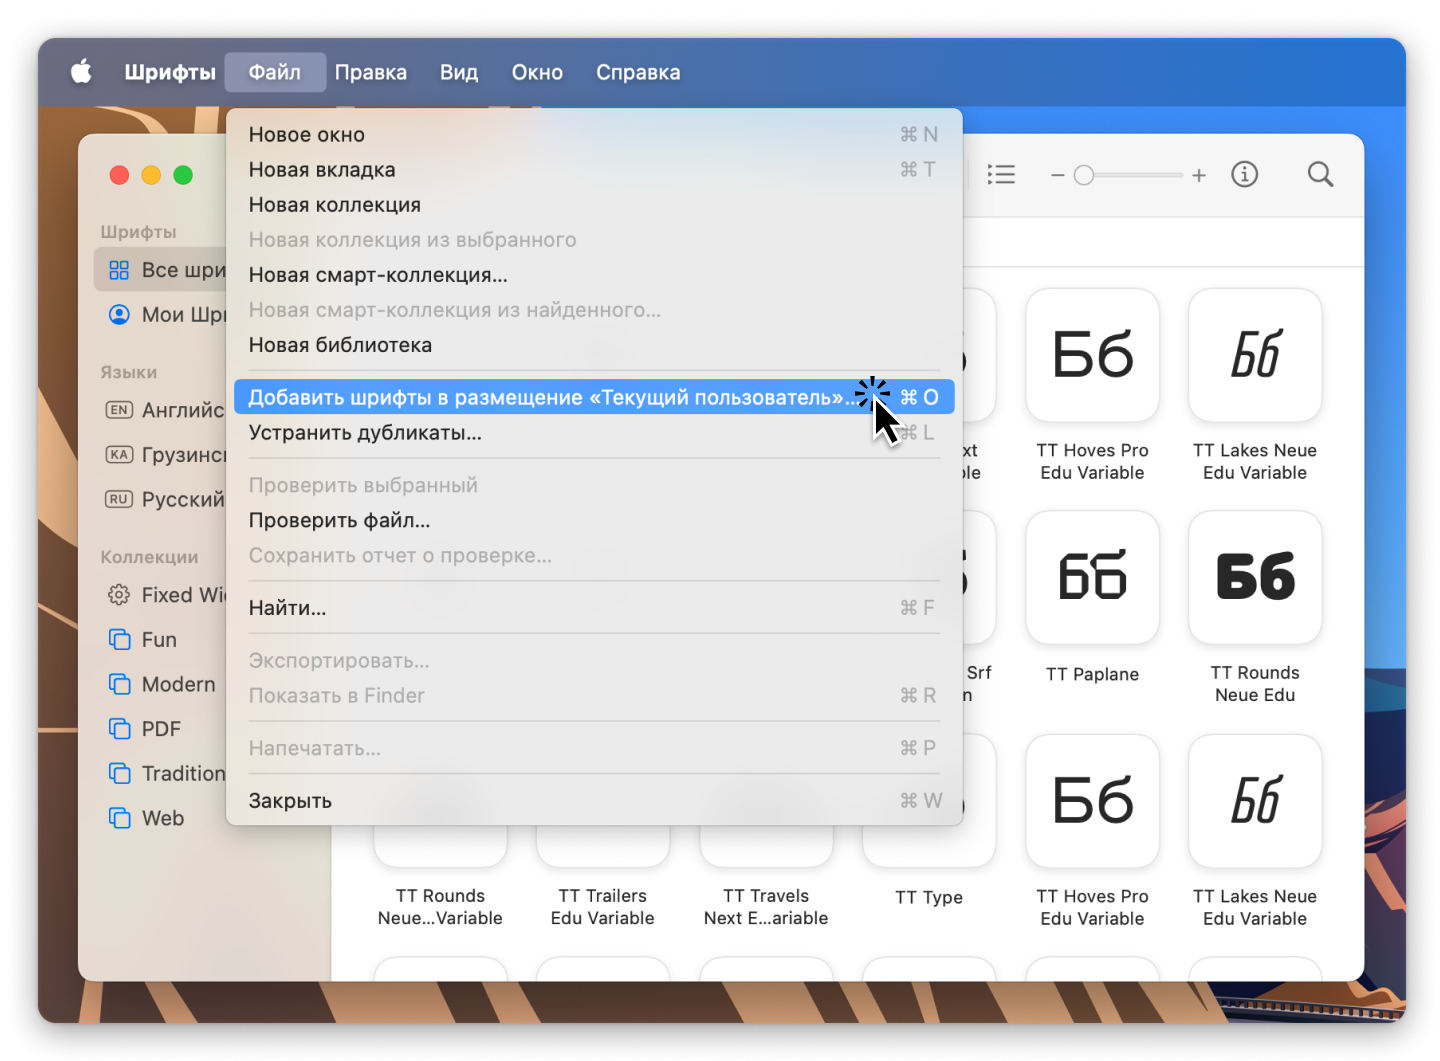Click plus icon to enlarge previews
1440x1061 pixels.
pos(1199,175)
